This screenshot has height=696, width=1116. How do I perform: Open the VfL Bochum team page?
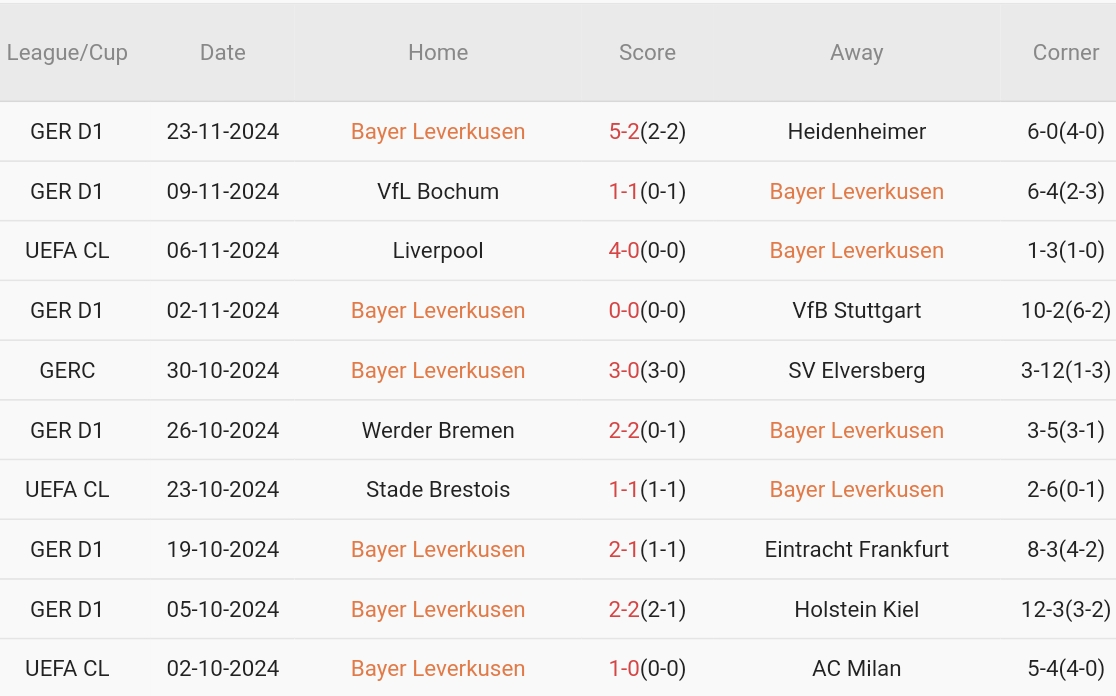438,192
